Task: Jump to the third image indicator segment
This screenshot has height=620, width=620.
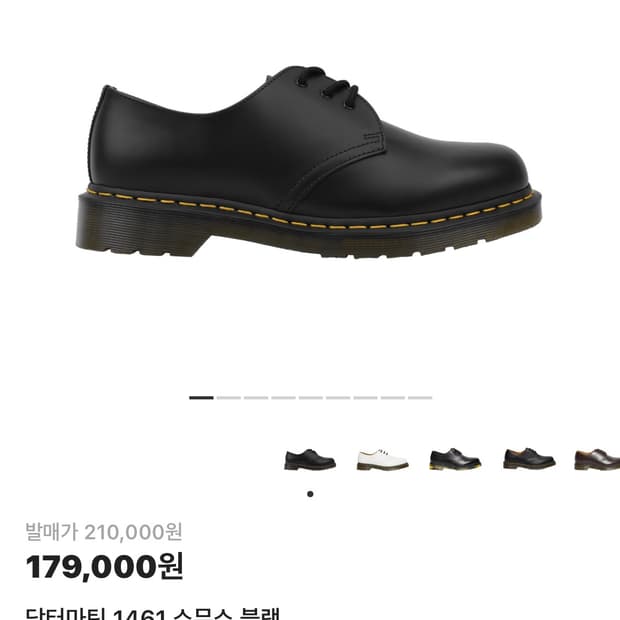Action: click(256, 398)
